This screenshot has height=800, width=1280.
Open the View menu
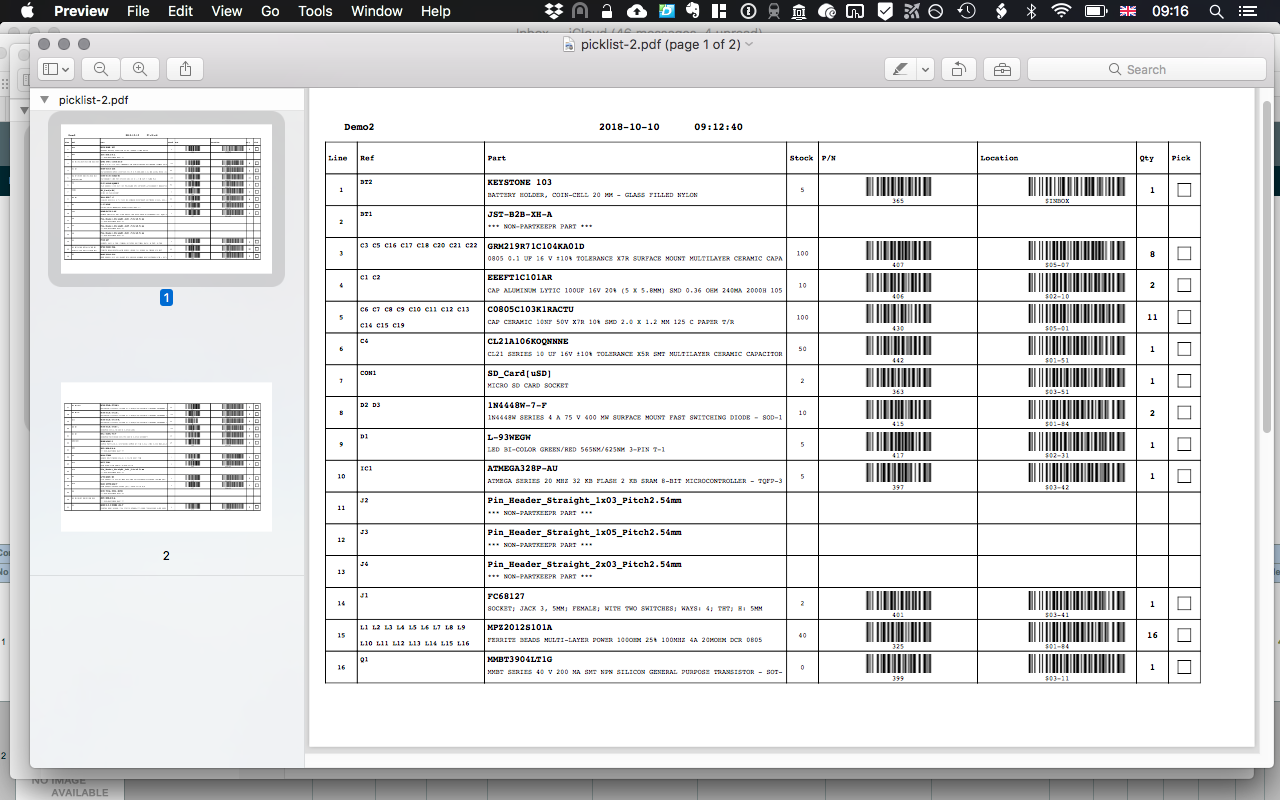[227, 11]
